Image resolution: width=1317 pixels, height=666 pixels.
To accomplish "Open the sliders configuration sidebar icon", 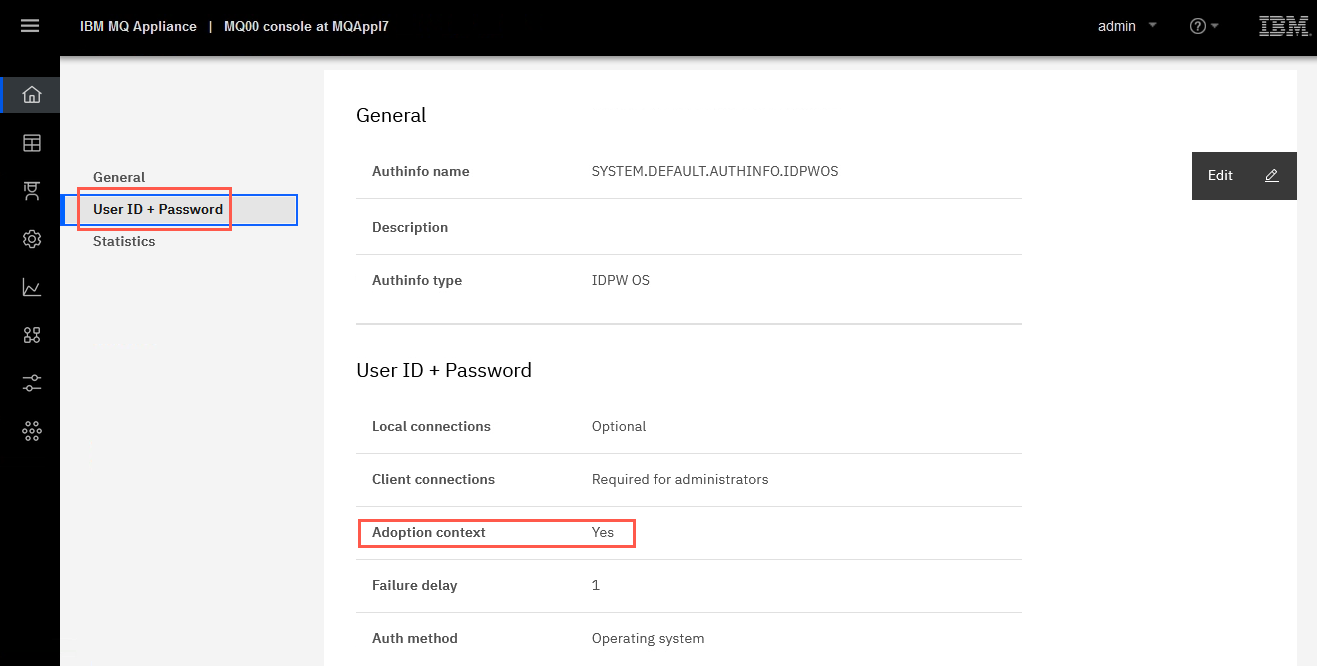I will [x=32, y=383].
